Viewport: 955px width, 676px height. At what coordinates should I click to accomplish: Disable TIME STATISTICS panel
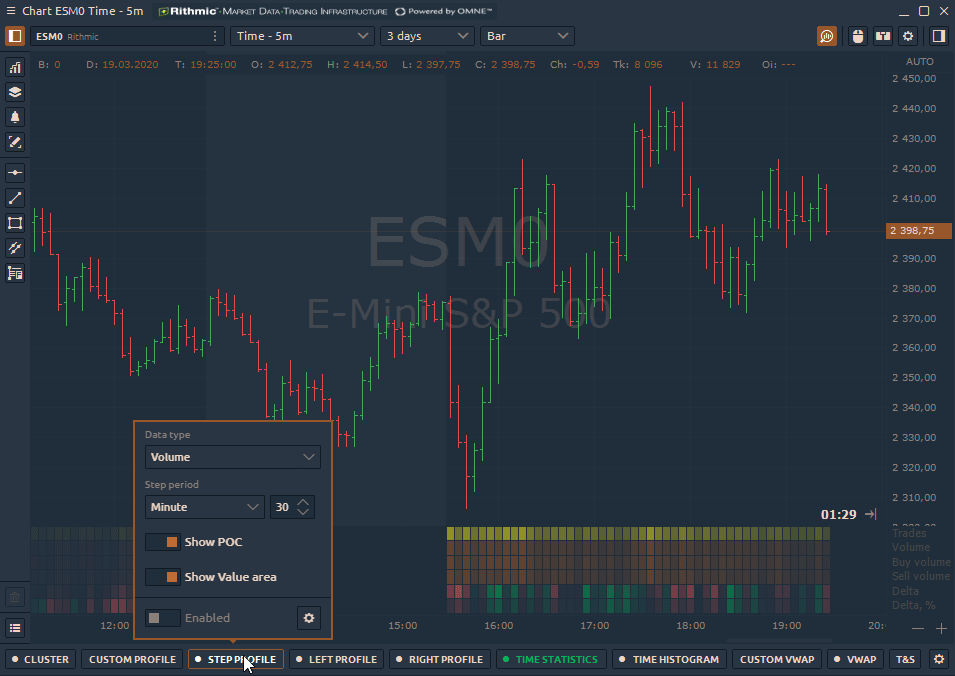[x=551, y=659]
